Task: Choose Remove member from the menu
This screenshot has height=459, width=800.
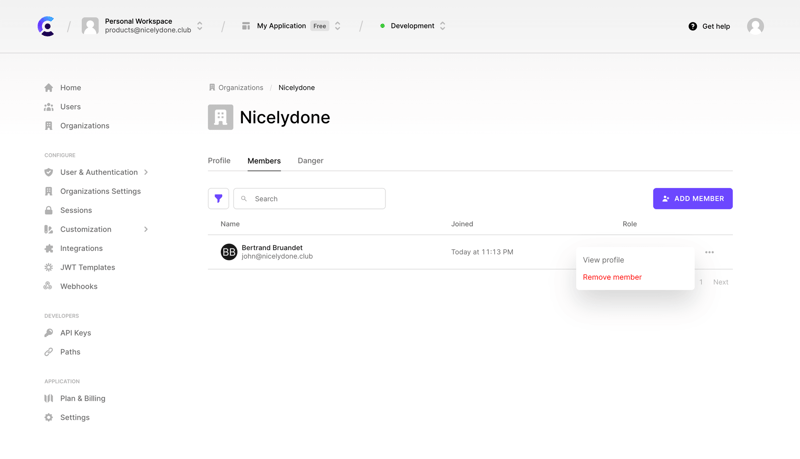Action: point(612,277)
